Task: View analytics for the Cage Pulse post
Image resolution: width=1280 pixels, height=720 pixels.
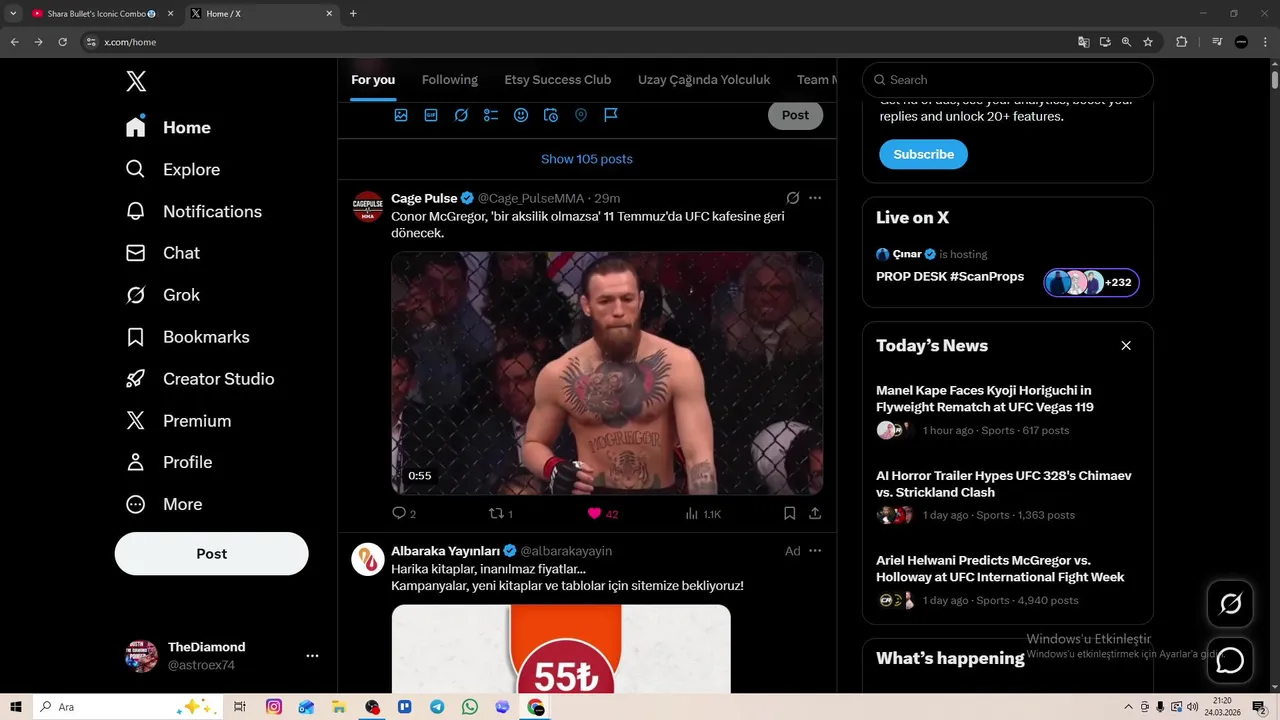Action: point(703,514)
